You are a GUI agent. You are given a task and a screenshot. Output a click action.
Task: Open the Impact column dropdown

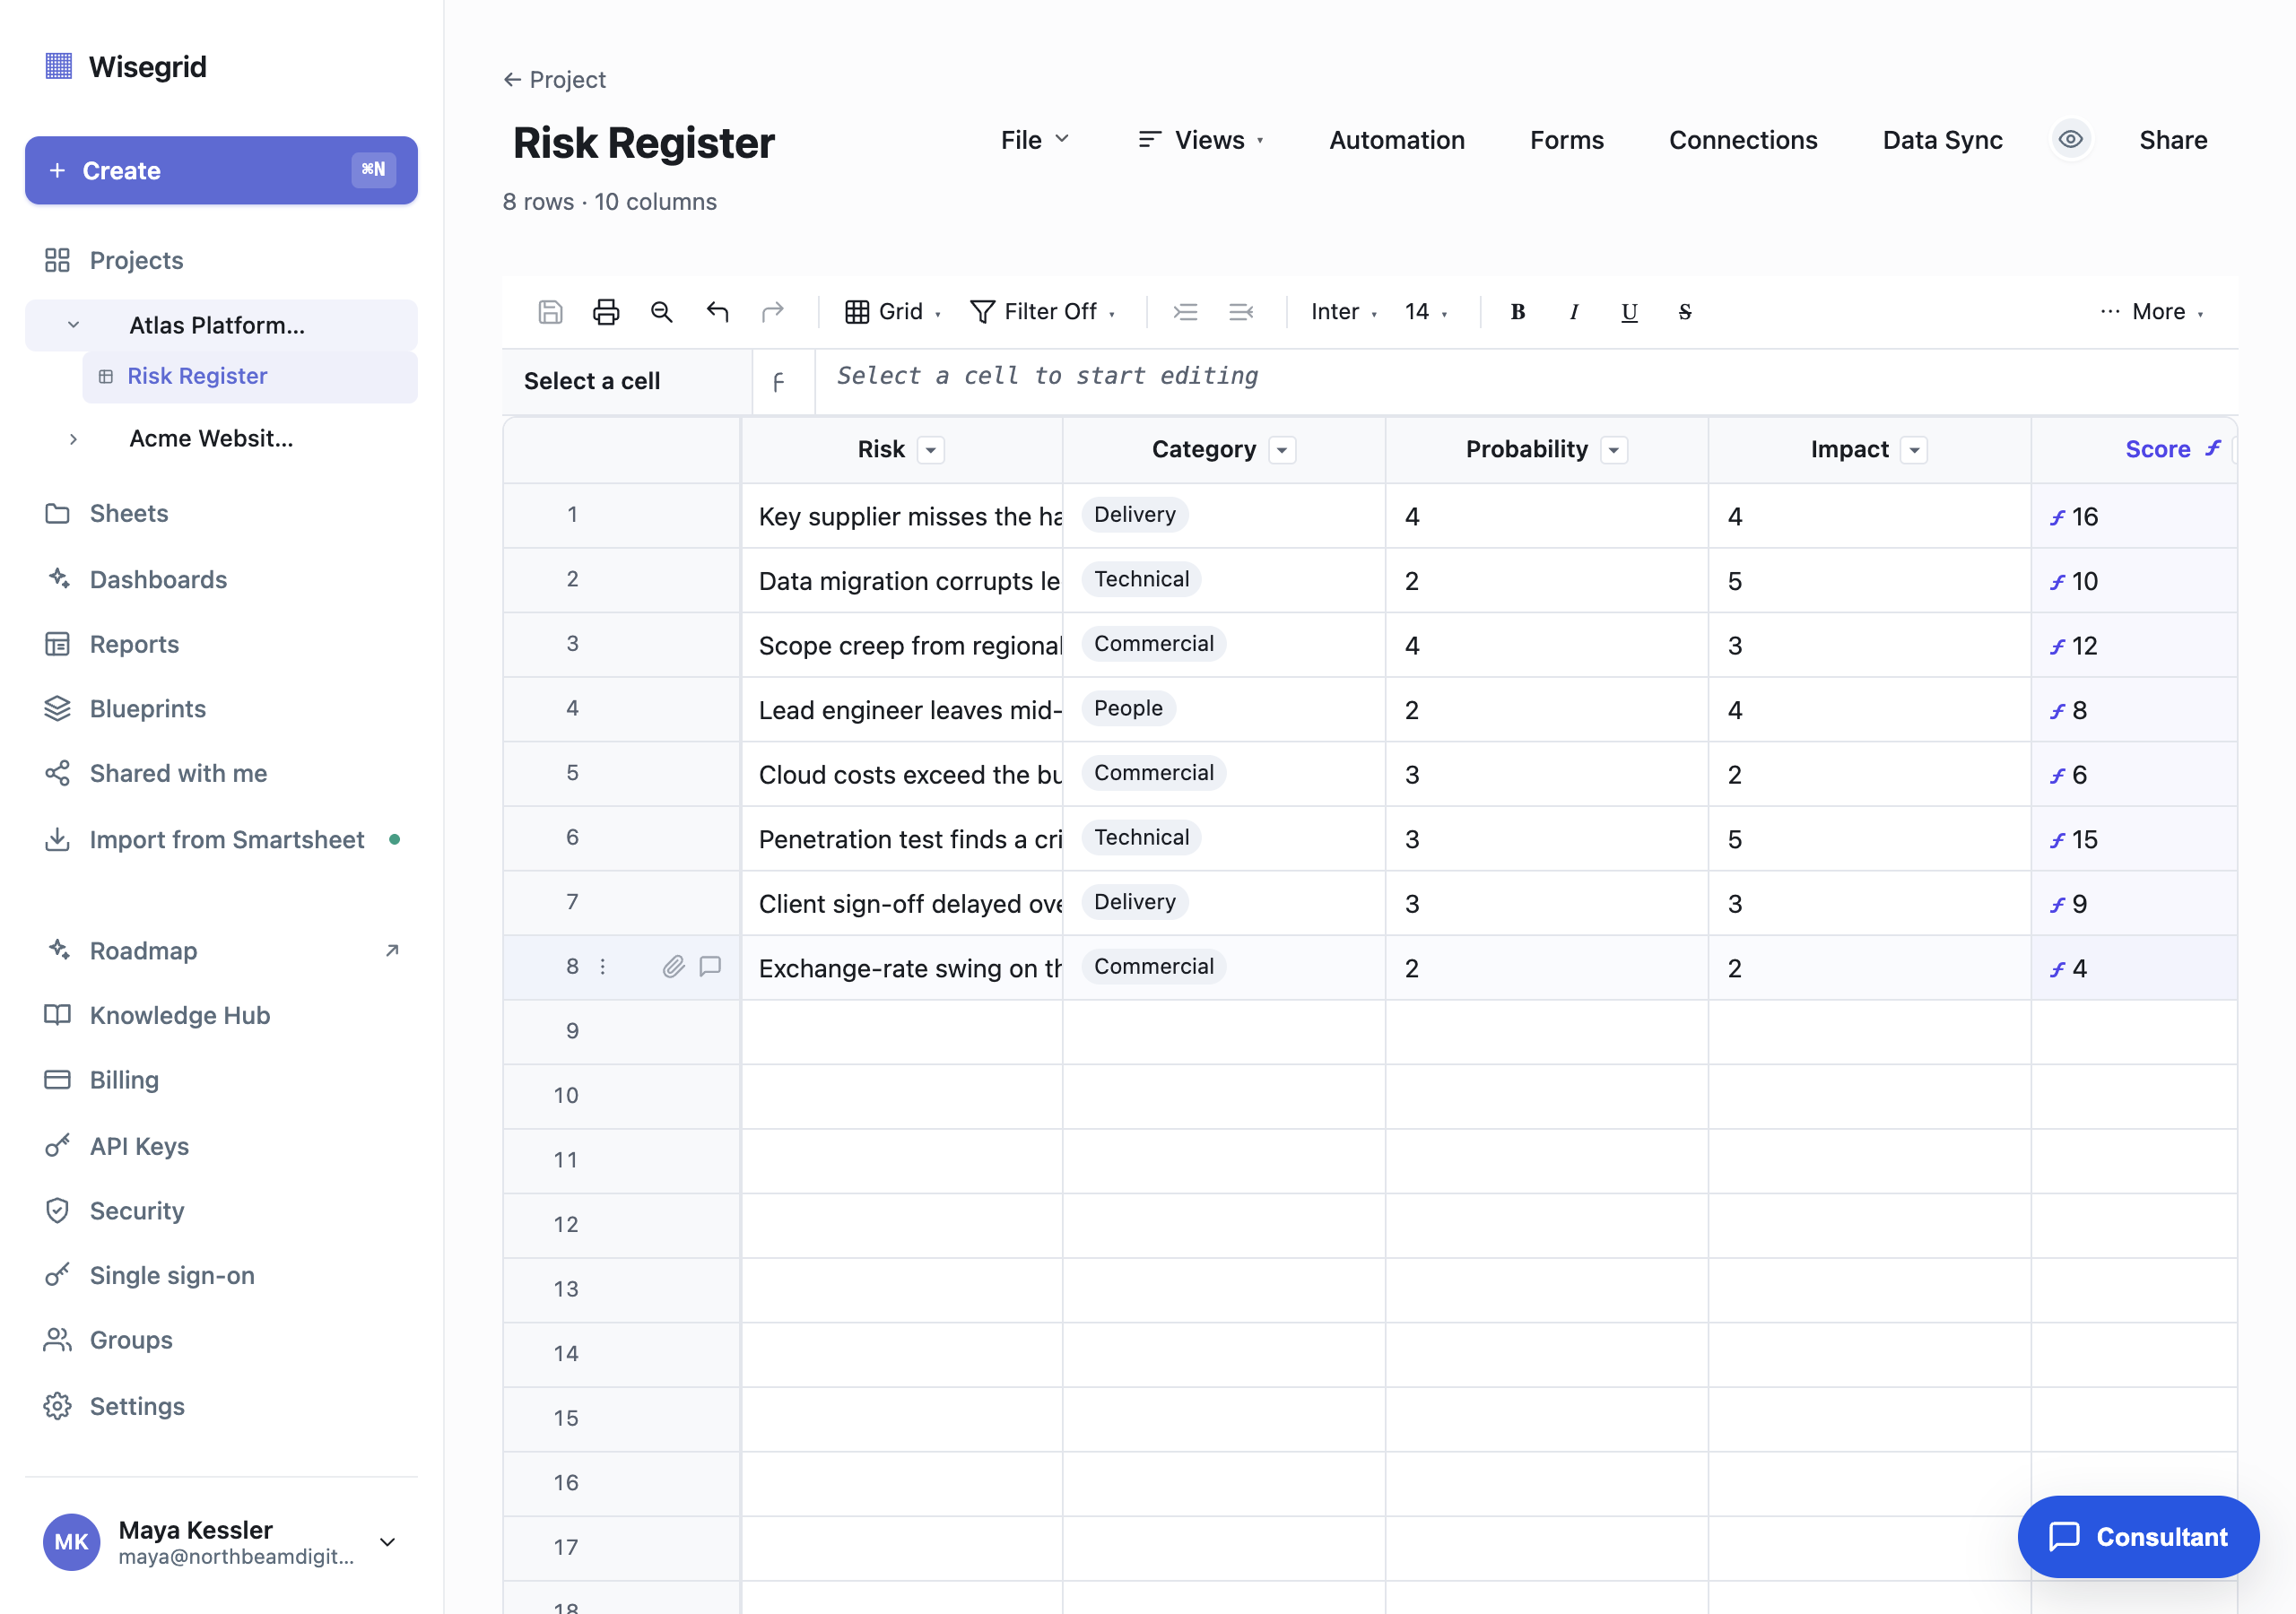[1914, 450]
